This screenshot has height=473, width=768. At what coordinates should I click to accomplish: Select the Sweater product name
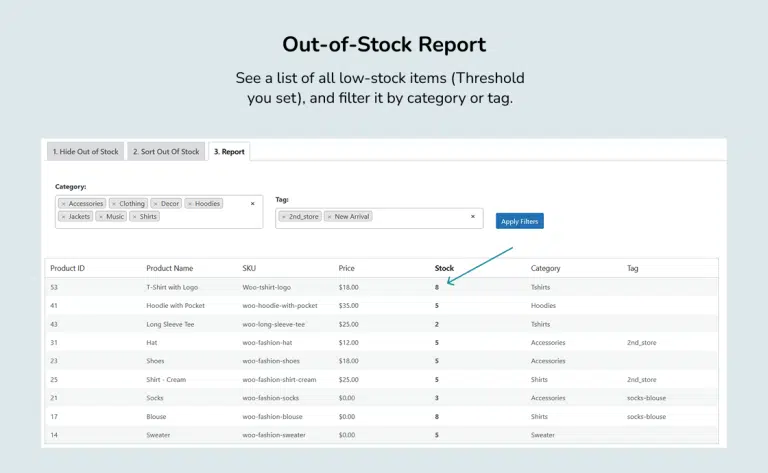[x=158, y=435]
